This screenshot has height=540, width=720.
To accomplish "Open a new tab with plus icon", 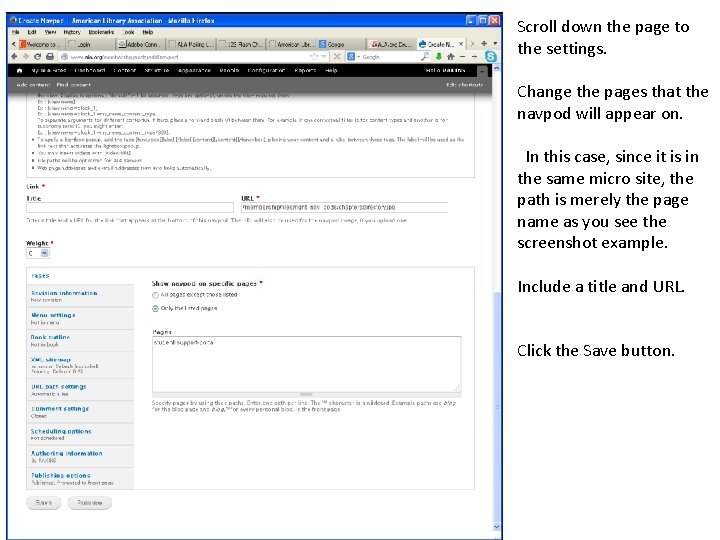I will 484,43.
